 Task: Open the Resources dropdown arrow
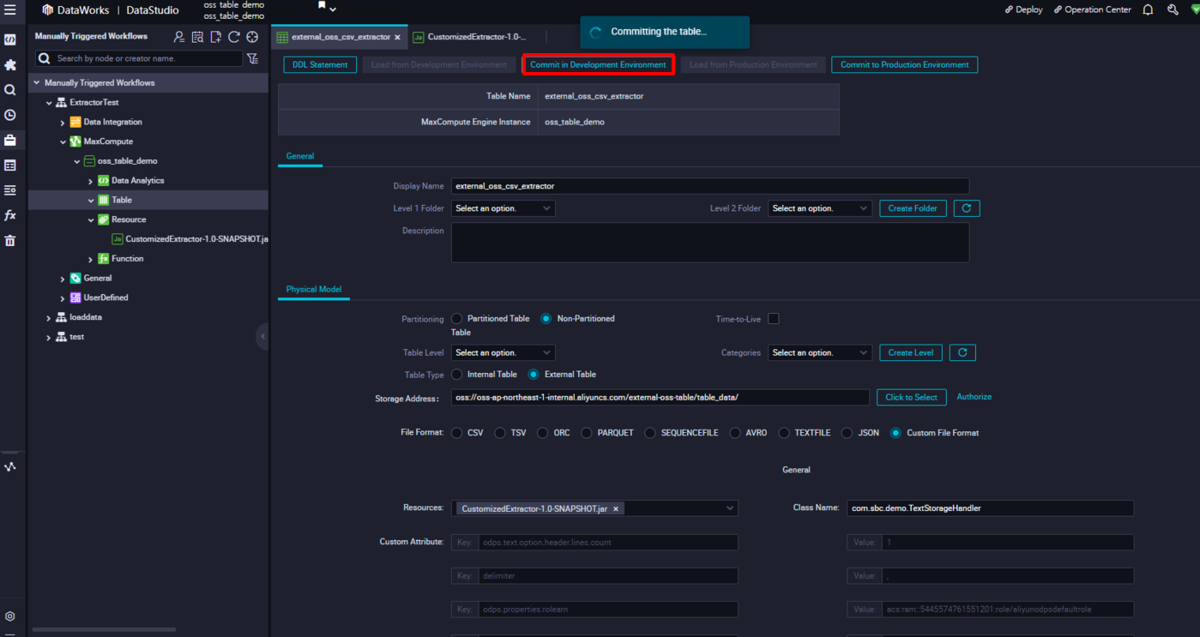[x=730, y=508]
